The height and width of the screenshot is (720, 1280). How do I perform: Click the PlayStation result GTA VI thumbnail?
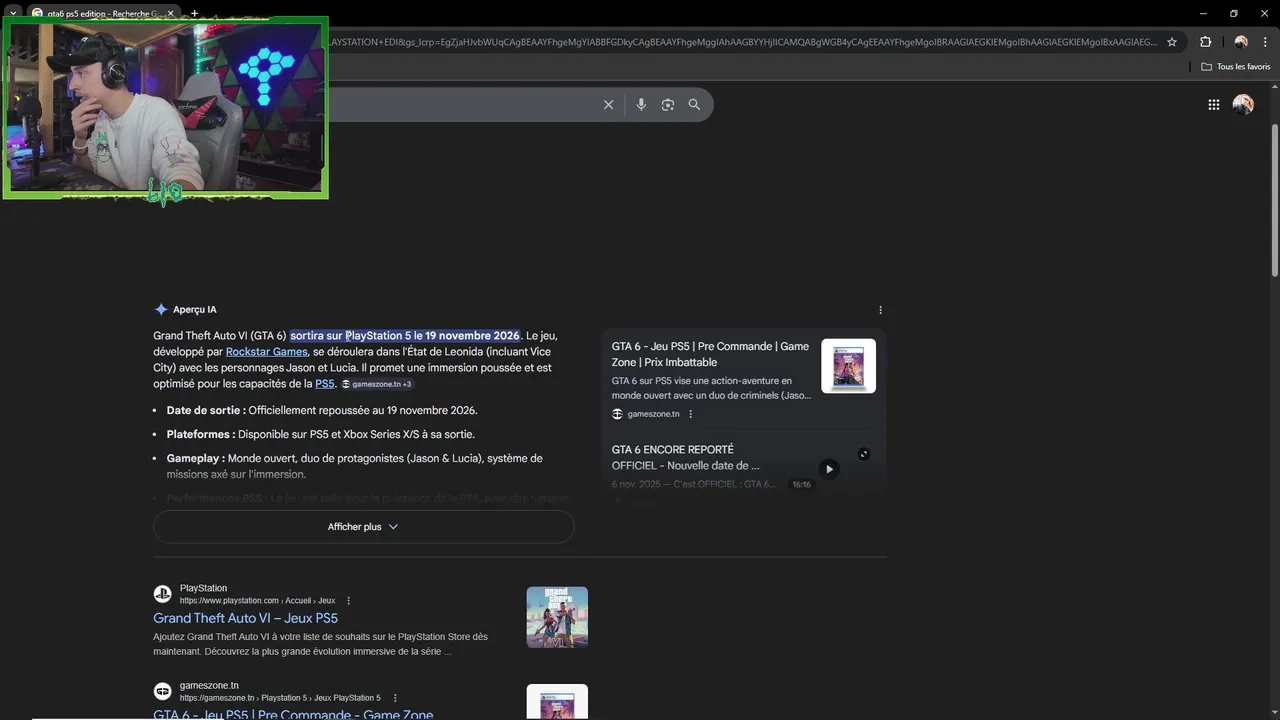(x=557, y=617)
